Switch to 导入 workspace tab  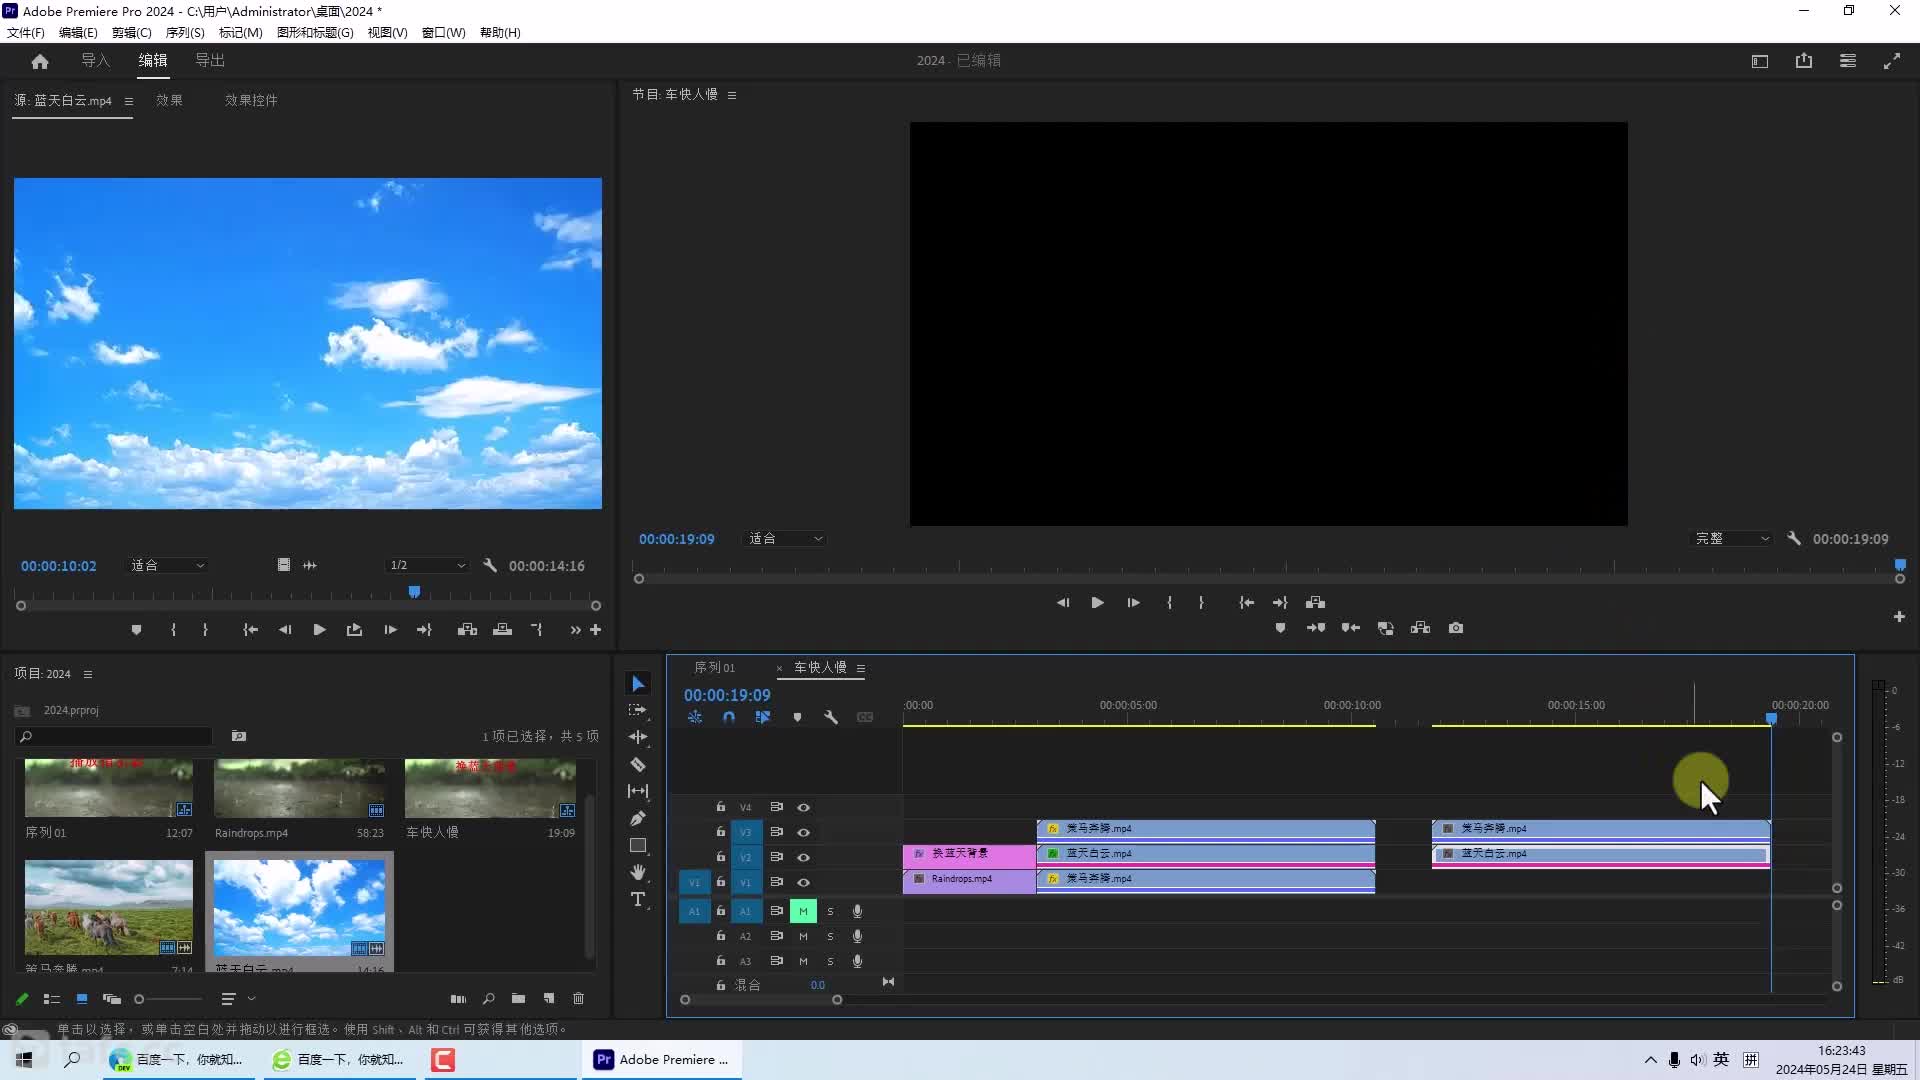(96, 60)
